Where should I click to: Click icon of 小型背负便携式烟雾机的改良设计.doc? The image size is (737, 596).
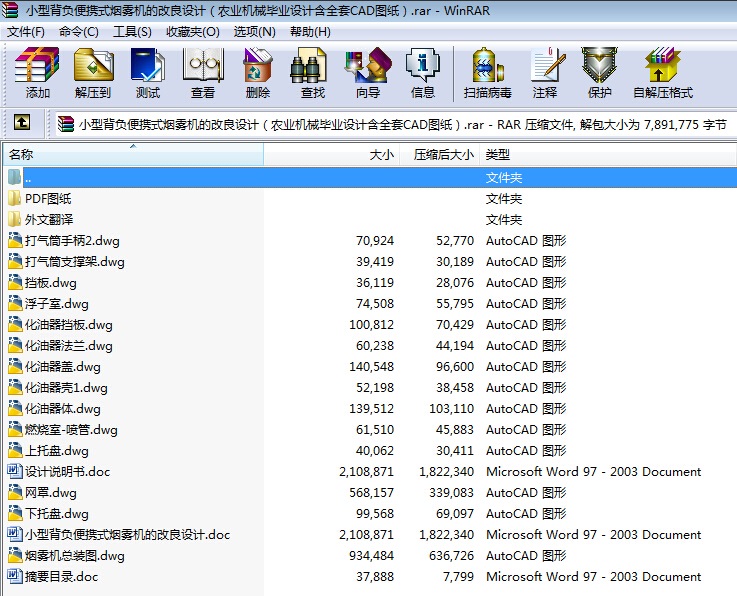15,534
